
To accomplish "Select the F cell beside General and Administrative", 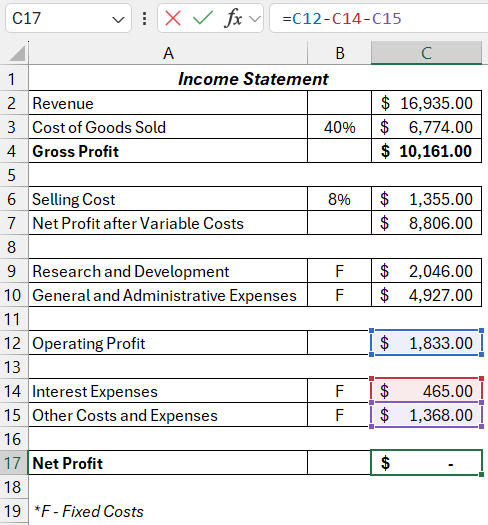I will point(339,295).
